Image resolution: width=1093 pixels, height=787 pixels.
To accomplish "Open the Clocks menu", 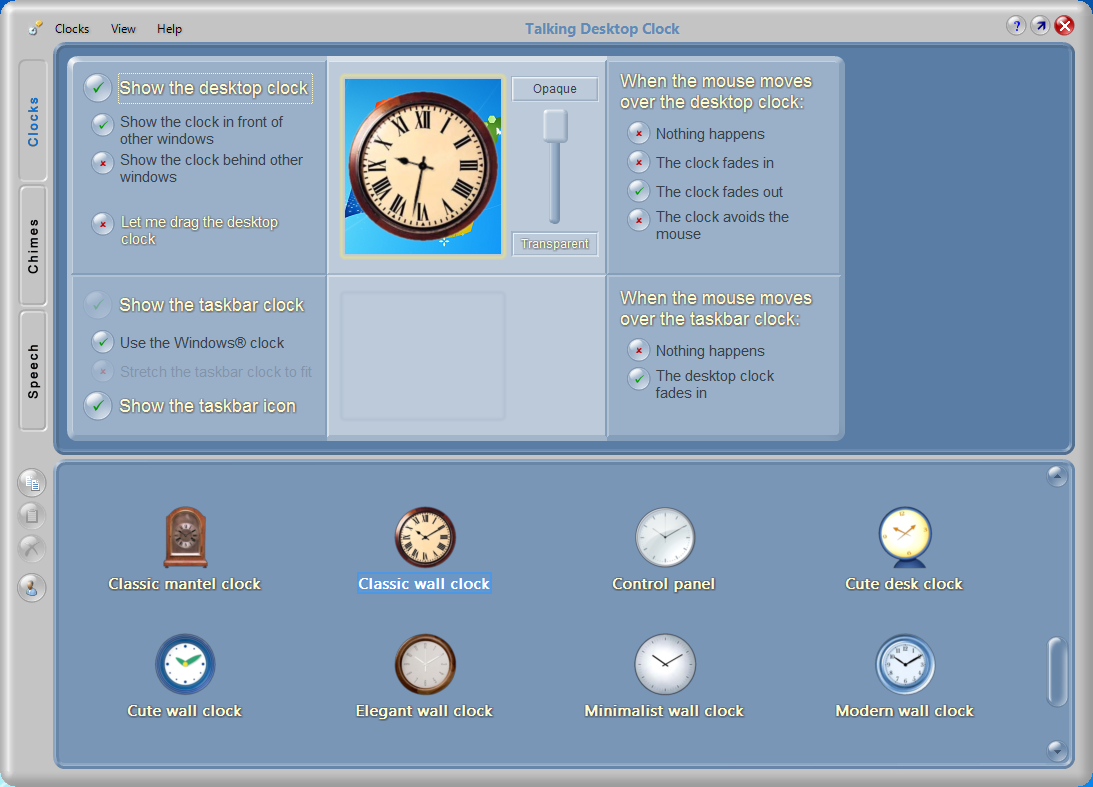I will coord(71,29).
